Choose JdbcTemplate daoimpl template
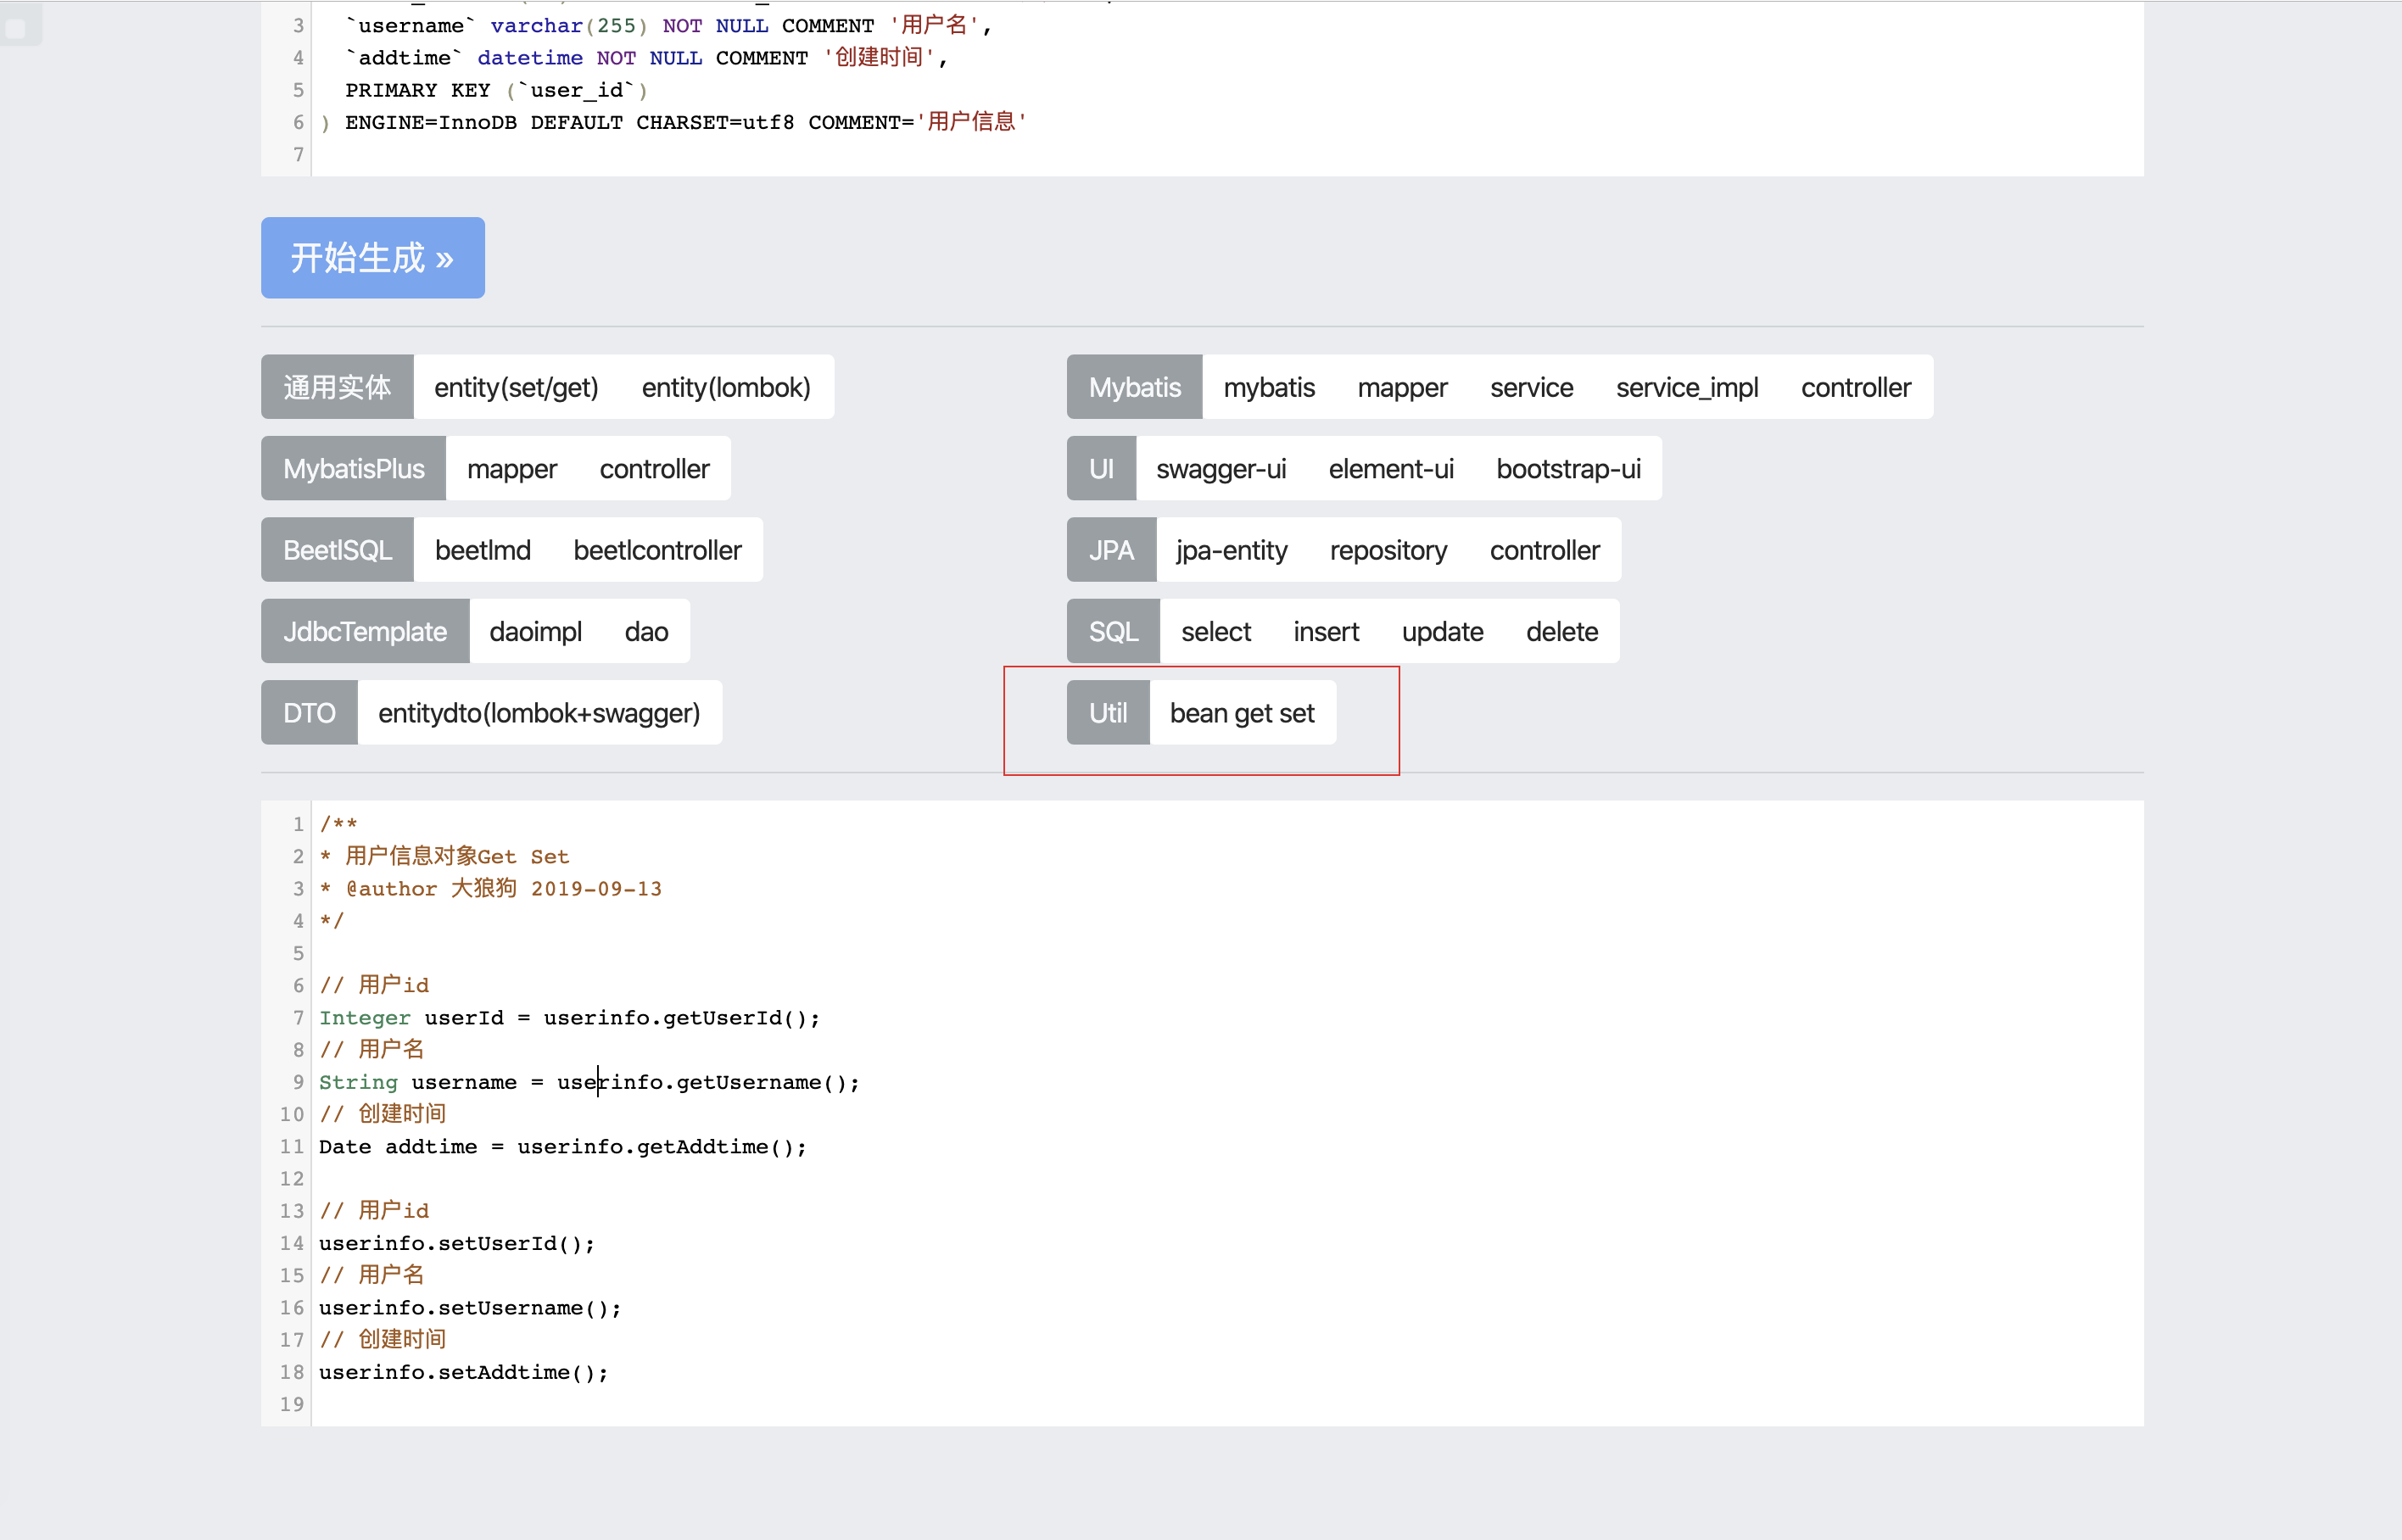Viewport: 2402px width, 1540px height. (535, 632)
